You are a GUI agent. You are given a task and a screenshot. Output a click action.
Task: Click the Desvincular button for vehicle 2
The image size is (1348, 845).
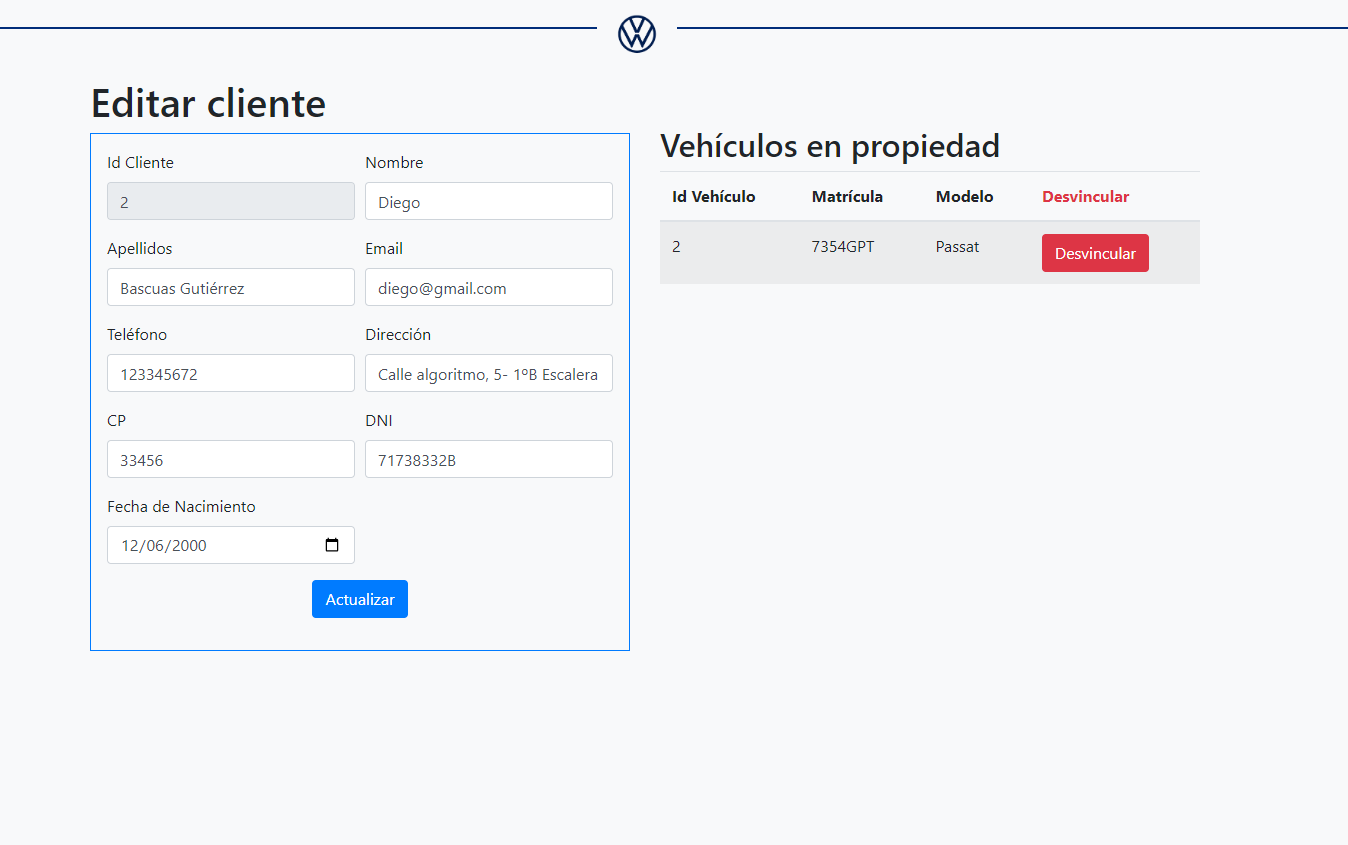(1095, 252)
